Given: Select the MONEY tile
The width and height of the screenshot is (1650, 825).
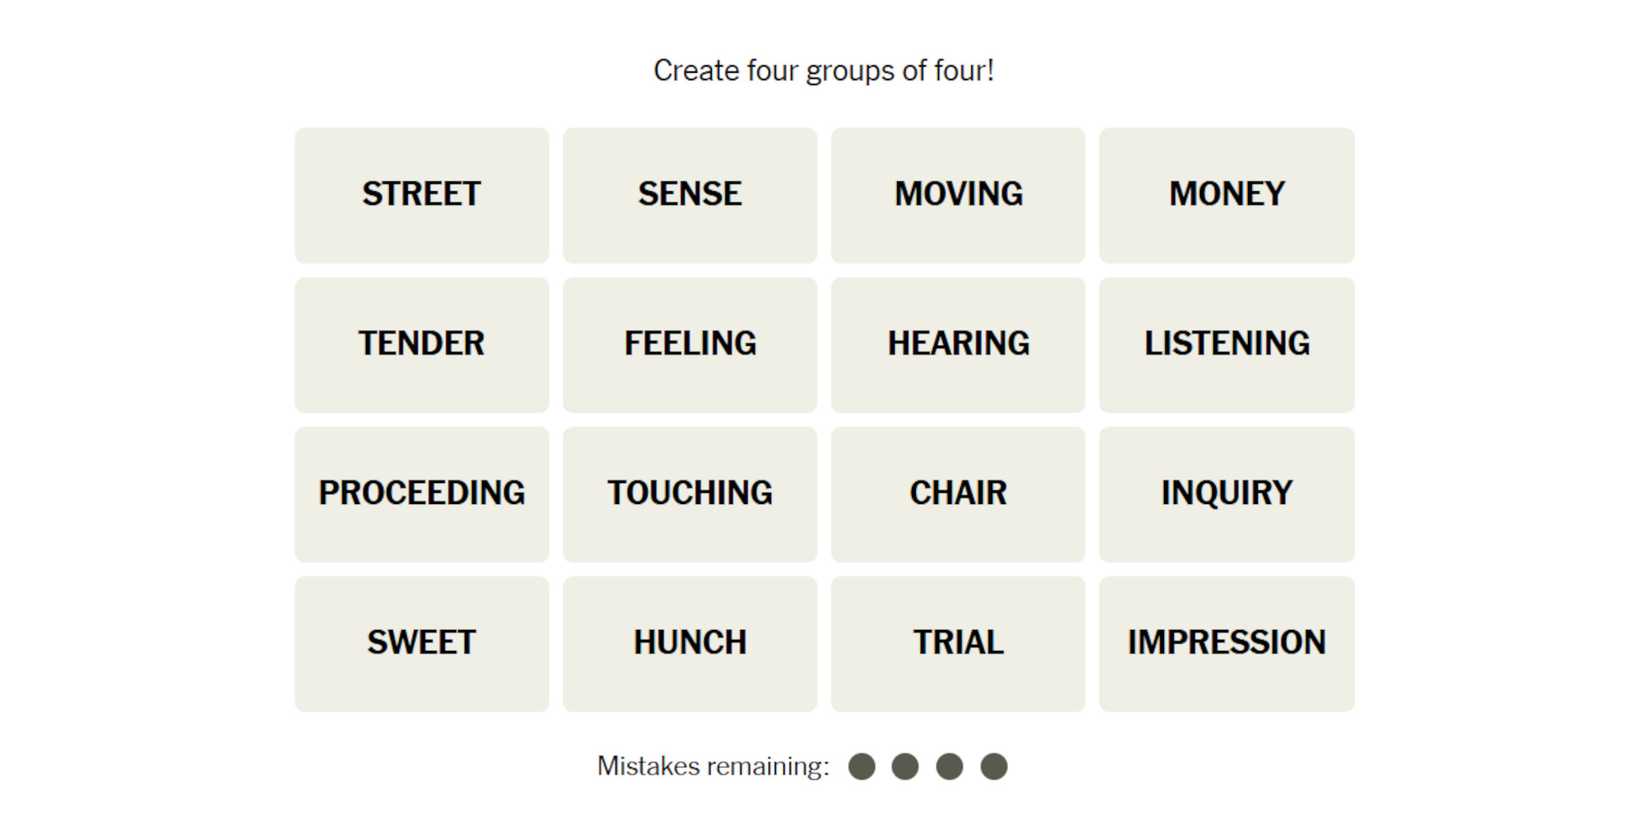Looking at the screenshot, I should pos(1226,195).
